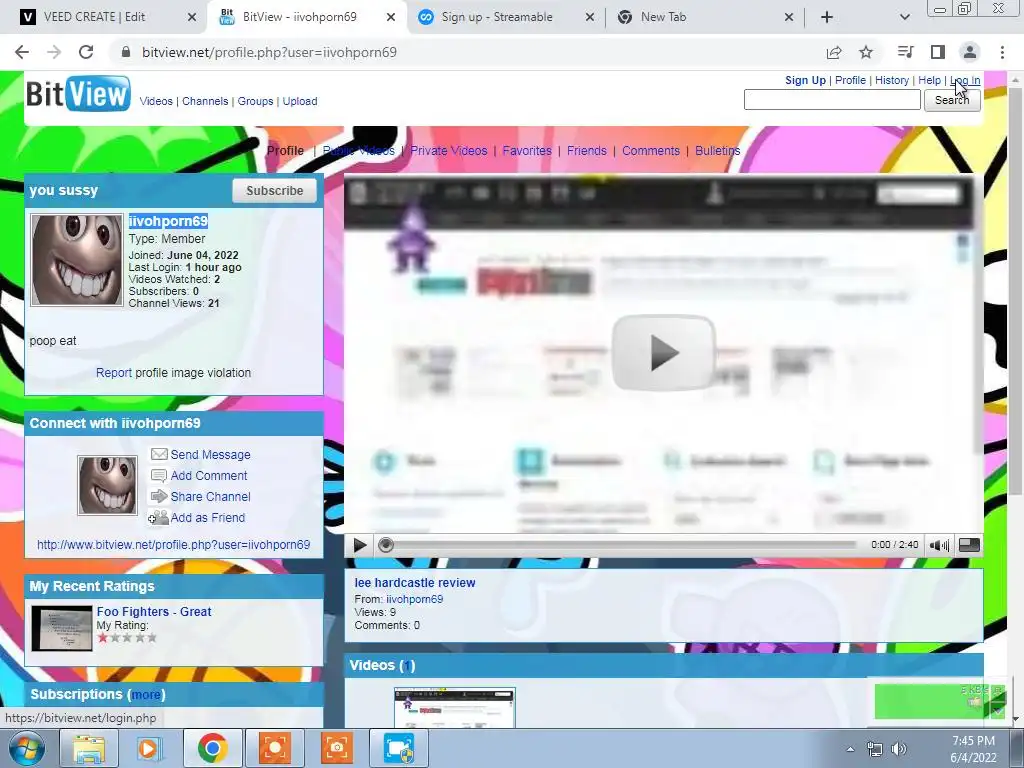This screenshot has height=768, width=1024.
Task: Open the Bulletins profile tab
Action: coord(718,151)
